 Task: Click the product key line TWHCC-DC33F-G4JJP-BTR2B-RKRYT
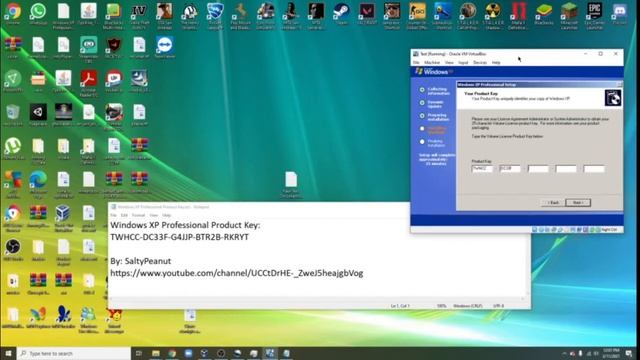tap(179, 237)
